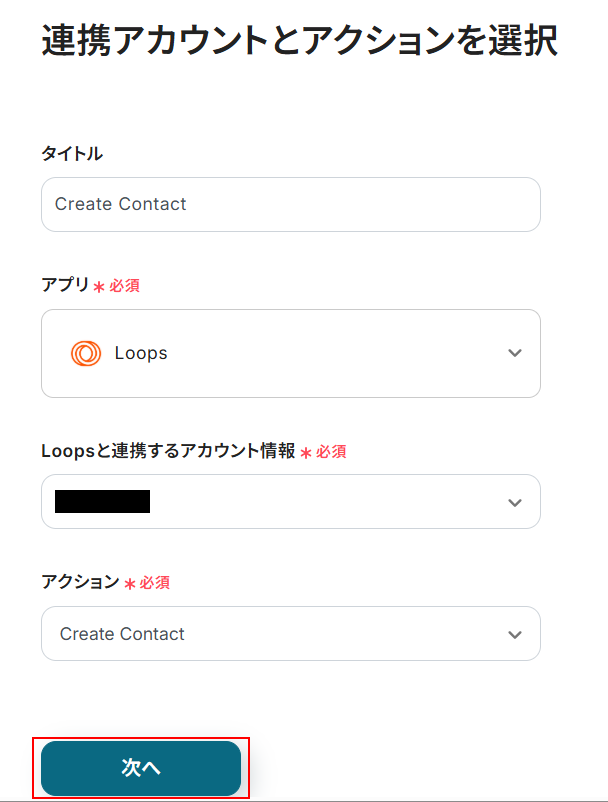Click the Loopsと連携するアカウント情報 label
The image size is (608, 802).
coord(168,451)
